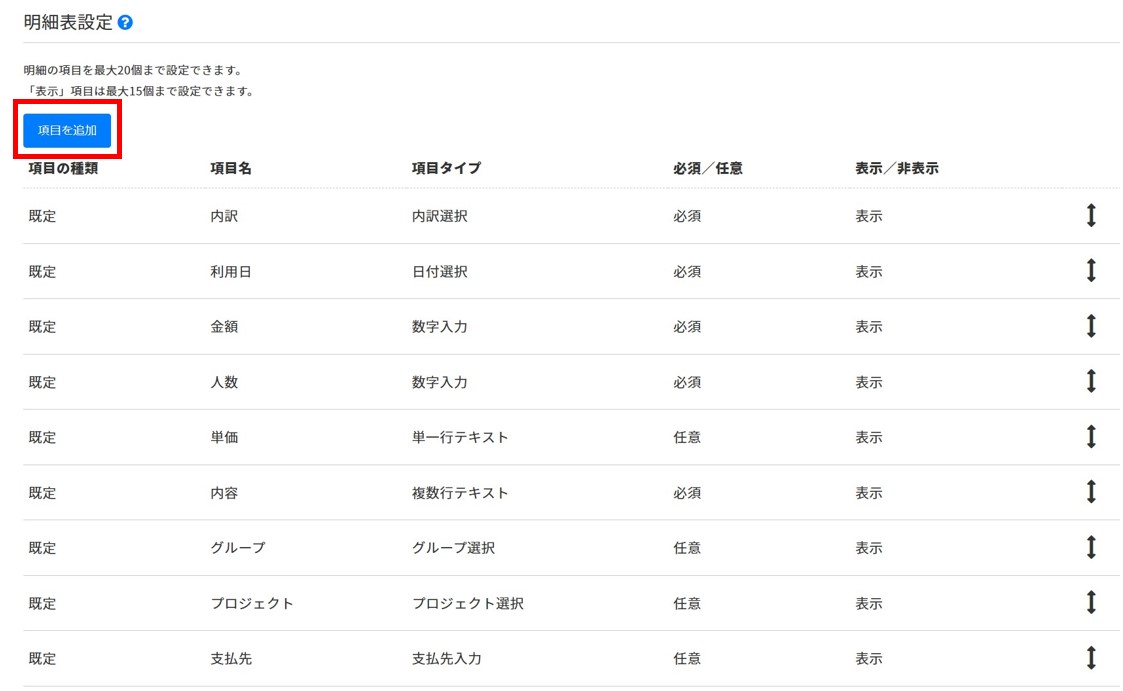Click the reorder arrow for the 内容 row
The width and height of the screenshot is (1123, 691).
(1091, 492)
